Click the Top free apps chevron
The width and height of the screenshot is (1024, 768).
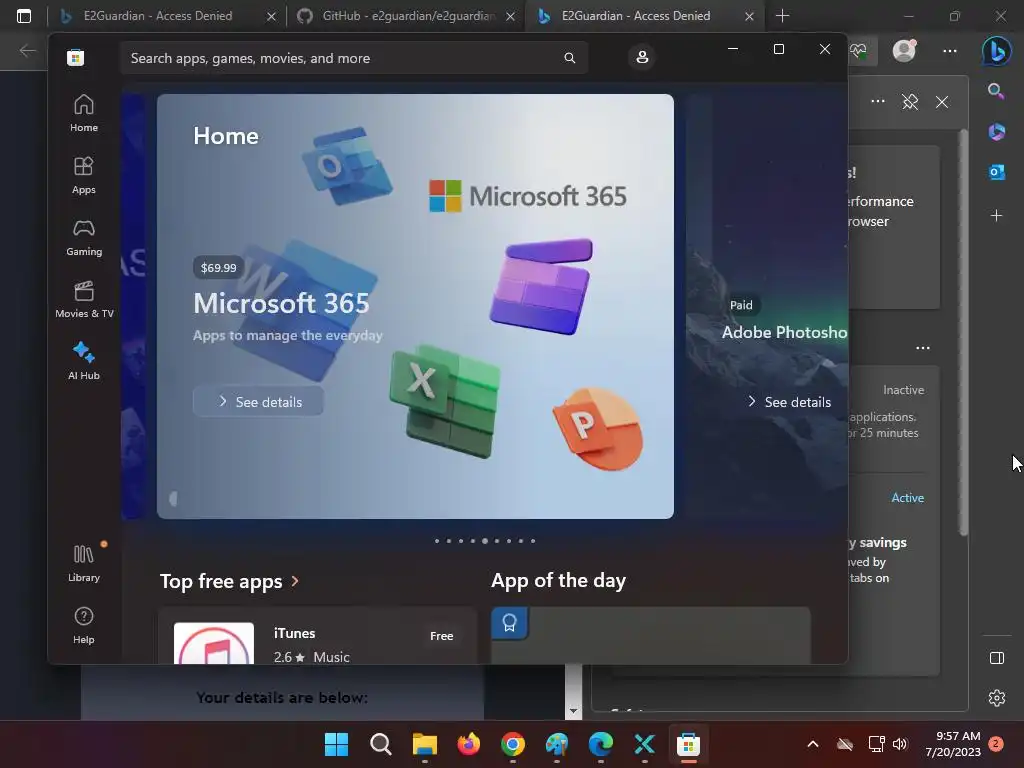(x=295, y=581)
